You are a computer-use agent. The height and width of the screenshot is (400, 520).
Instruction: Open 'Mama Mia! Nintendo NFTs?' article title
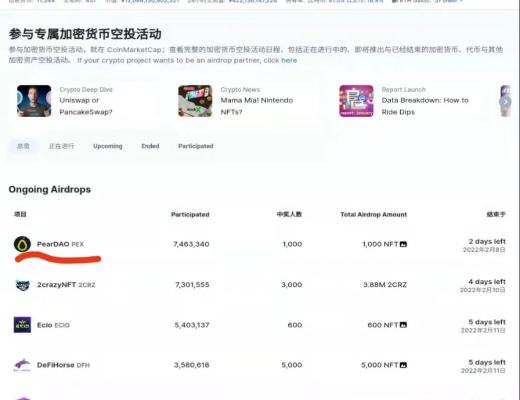(x=257, y=106)
